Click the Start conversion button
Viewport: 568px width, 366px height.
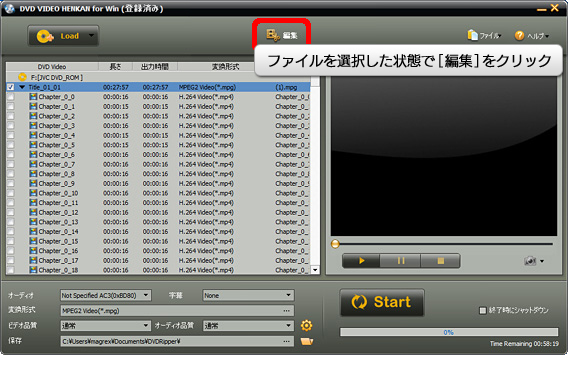coord(382,302)
